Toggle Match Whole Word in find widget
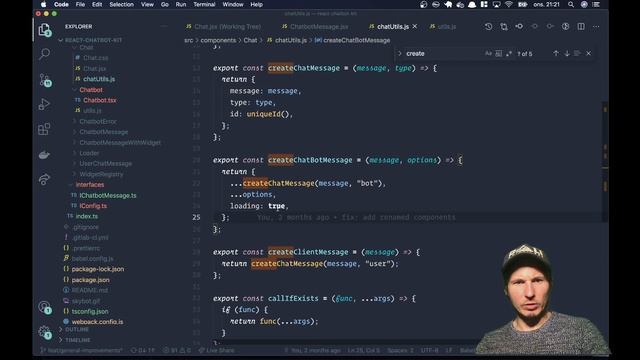Image resolution: width=640 pixels, height=360 pixels. point(498,53)
